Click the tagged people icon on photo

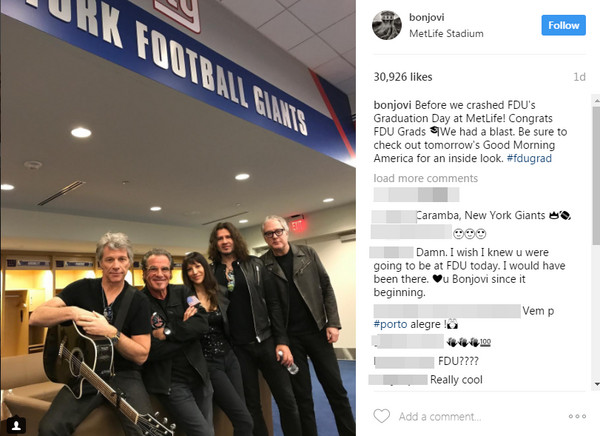(16, 425)
